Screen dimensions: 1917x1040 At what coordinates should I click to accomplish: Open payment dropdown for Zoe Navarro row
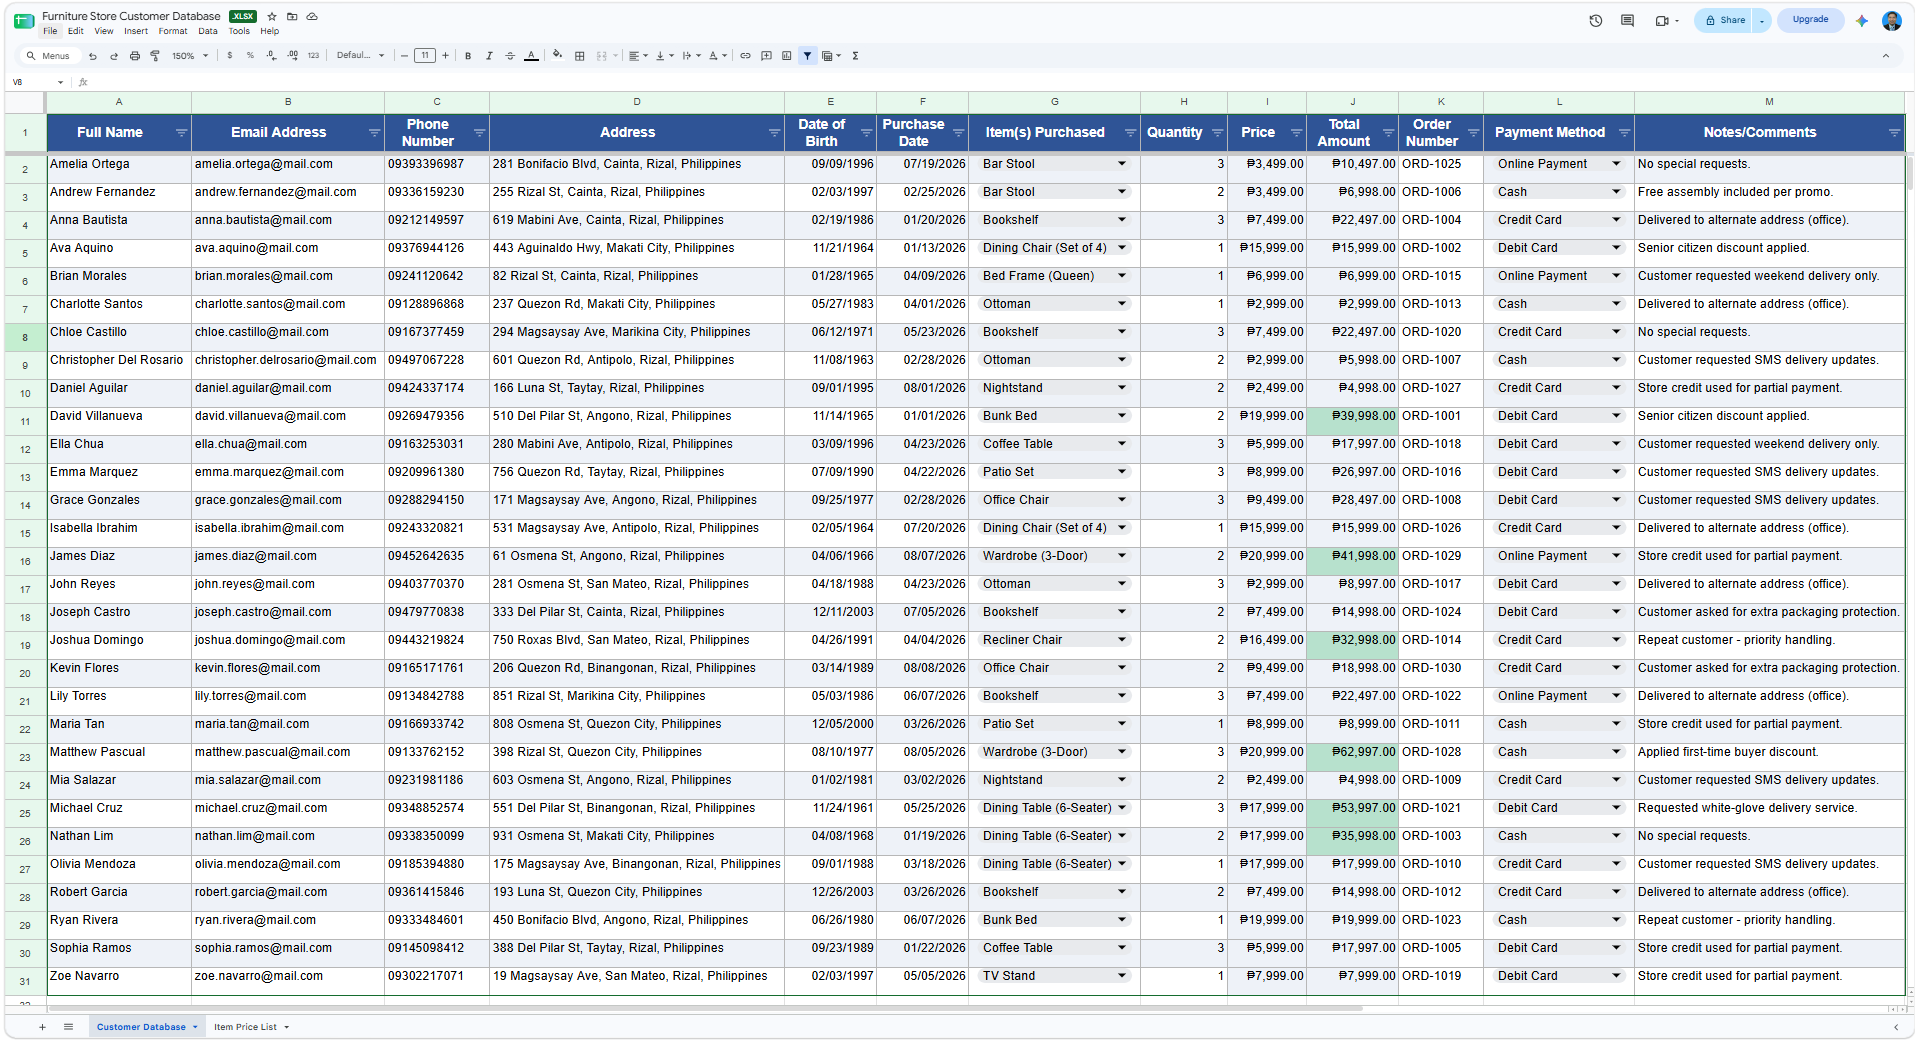[1616, 976]
